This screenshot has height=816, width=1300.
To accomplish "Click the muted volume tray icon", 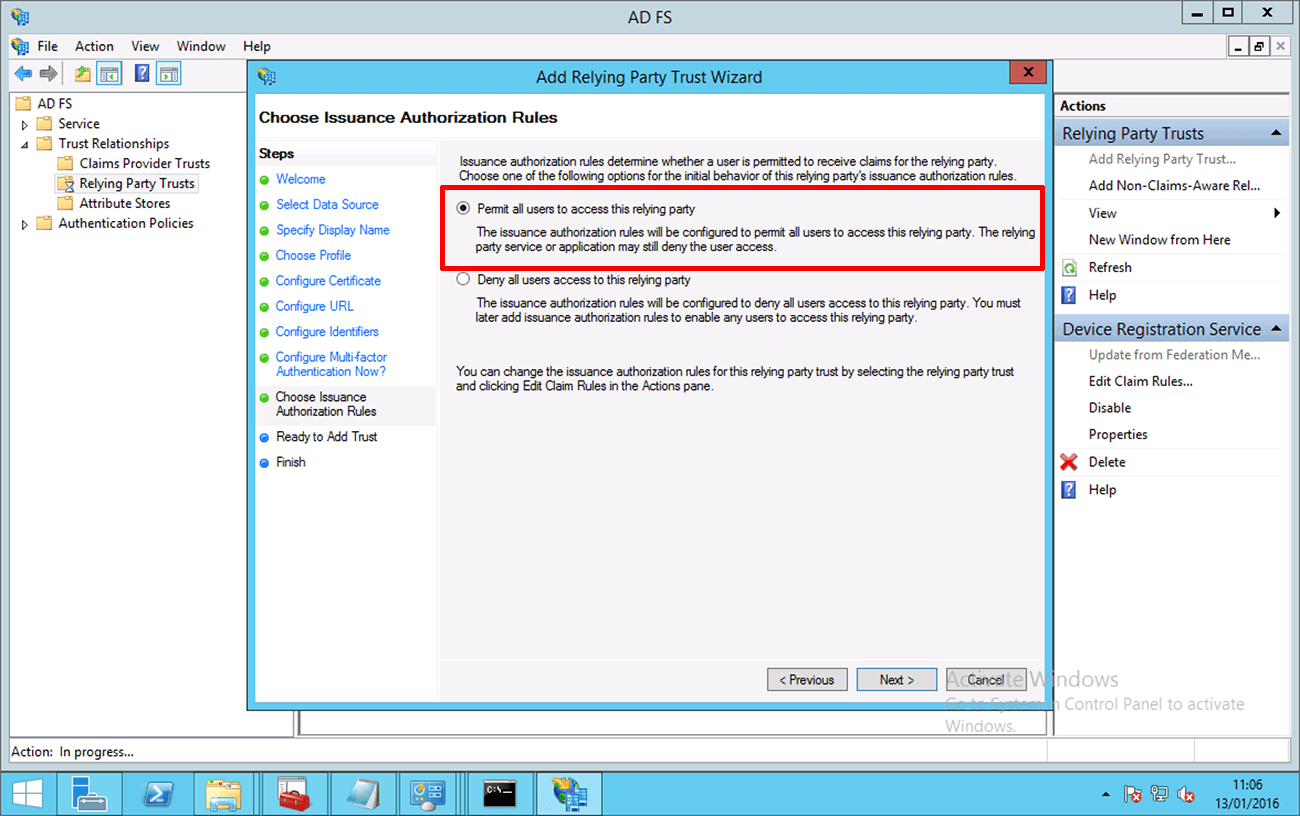I will 1186,794.
